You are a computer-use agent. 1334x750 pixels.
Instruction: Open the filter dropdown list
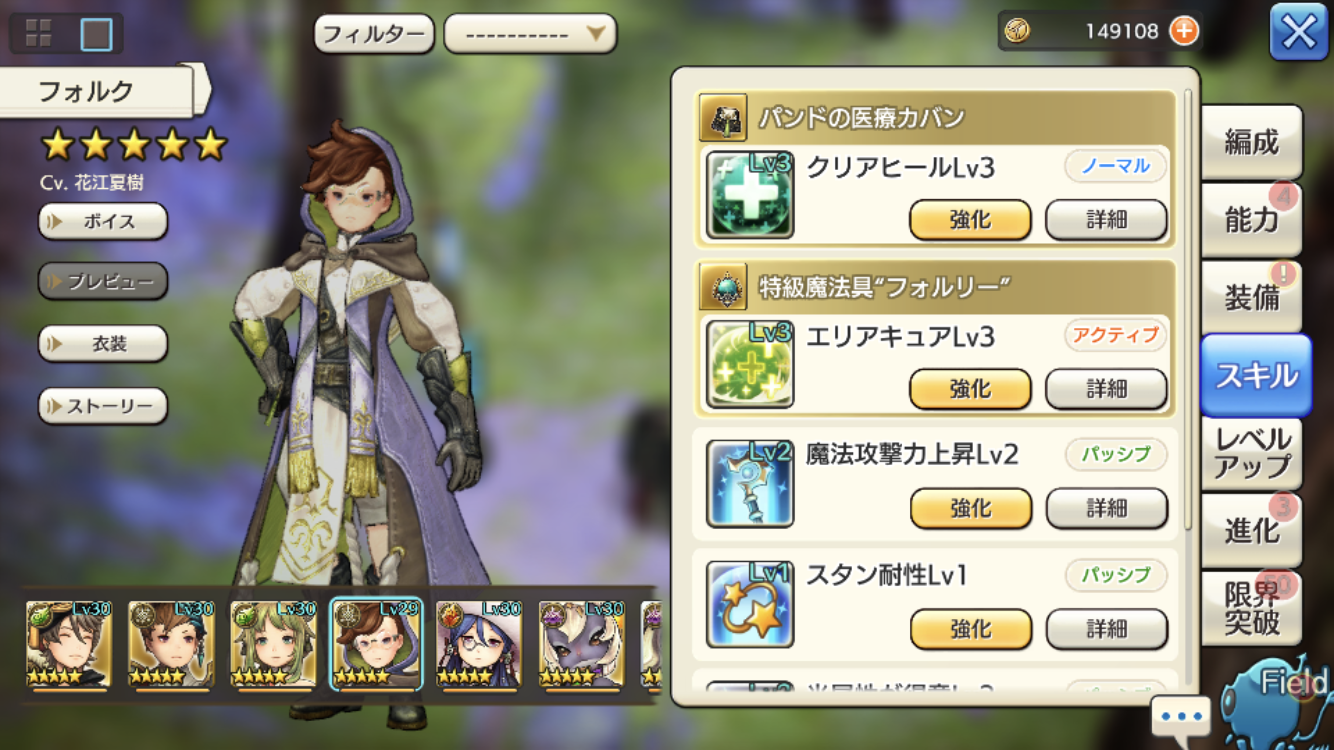click(x=530, y=34)
